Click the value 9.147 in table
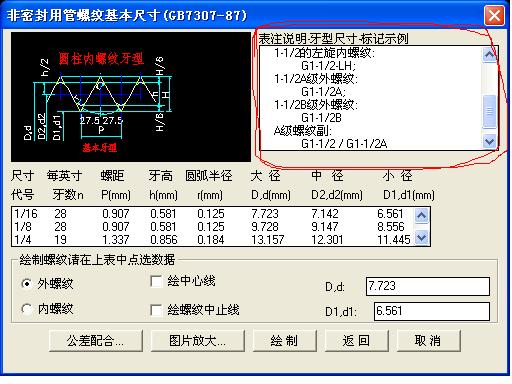 pyautogui.click(x=325, y=227)
